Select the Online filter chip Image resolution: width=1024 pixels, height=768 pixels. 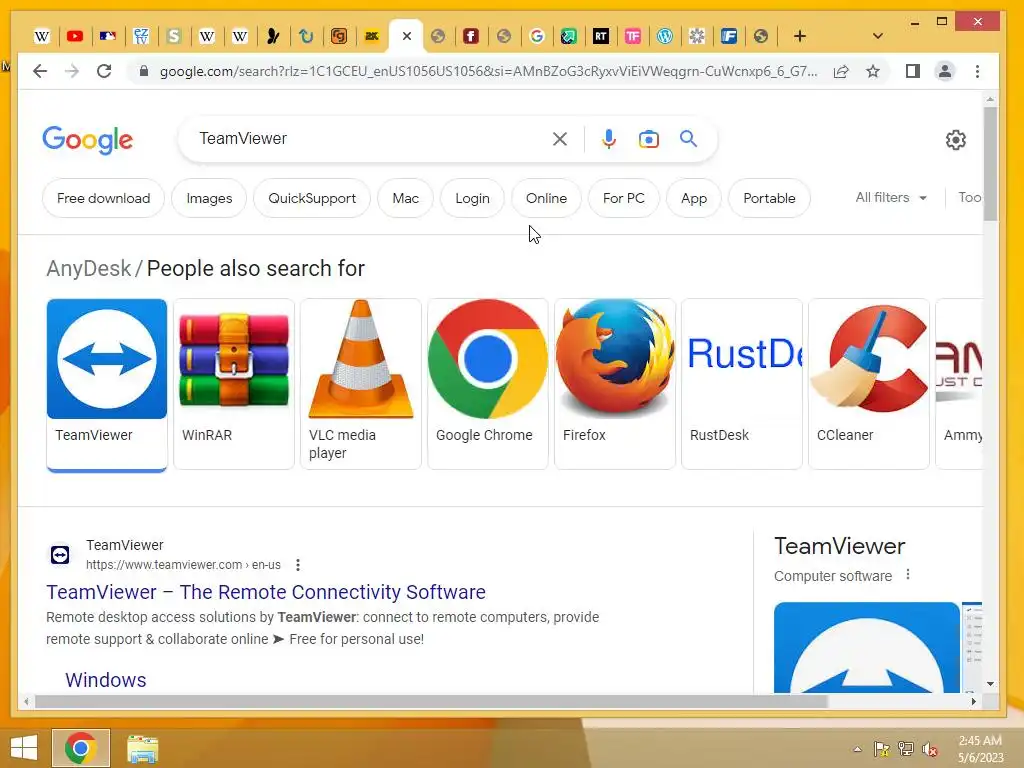point(546,198)
